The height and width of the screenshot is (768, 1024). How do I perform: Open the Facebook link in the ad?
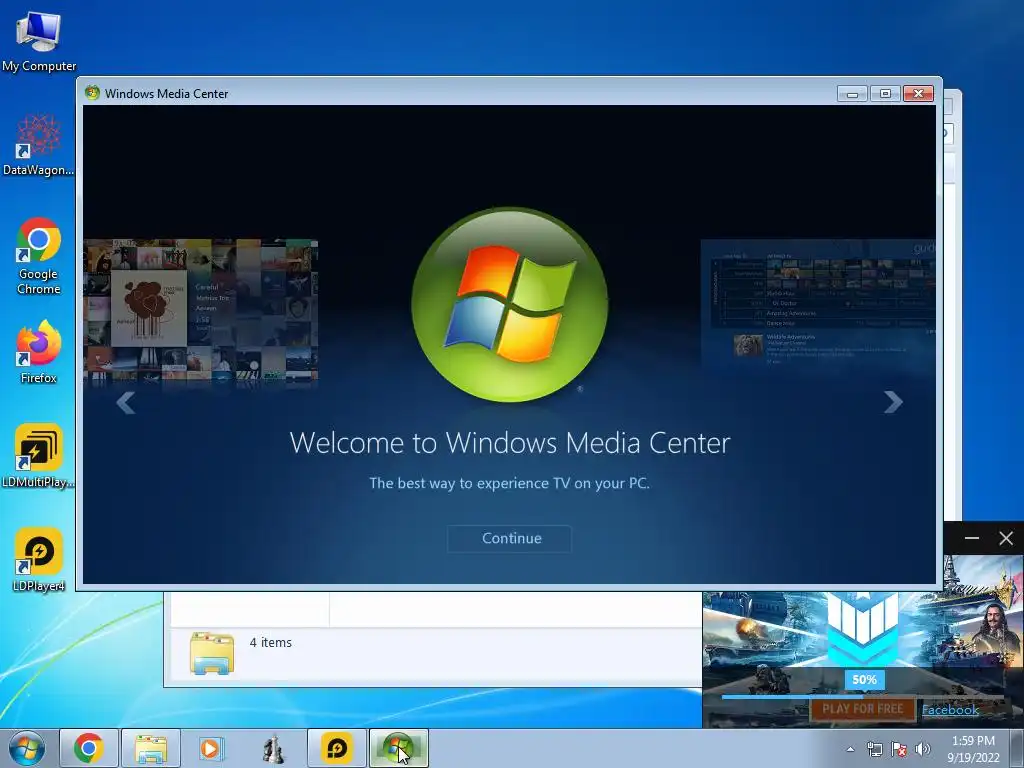(950, 710)
